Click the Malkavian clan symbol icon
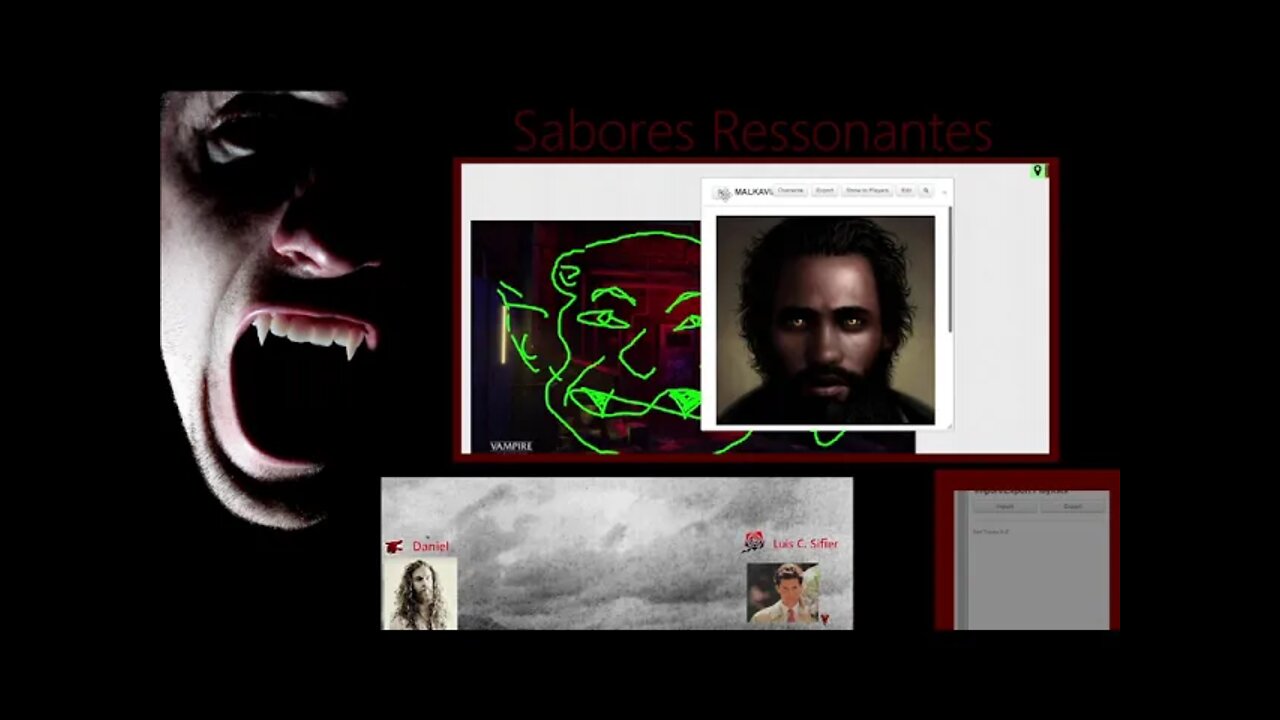Image resolution: width=1280 pixels, height=720 pixels. pos(724,193)
